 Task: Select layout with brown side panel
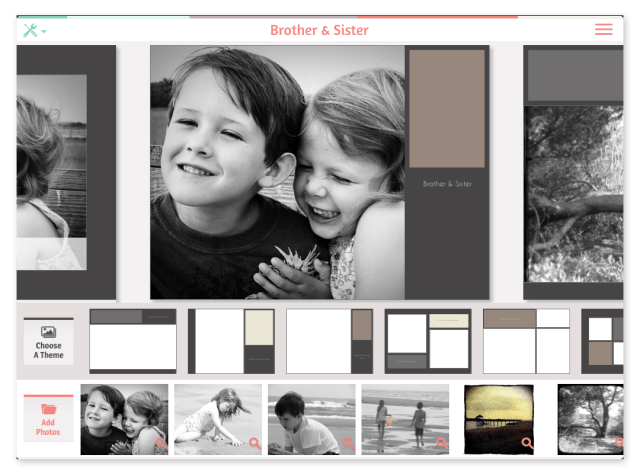[329, 341]
